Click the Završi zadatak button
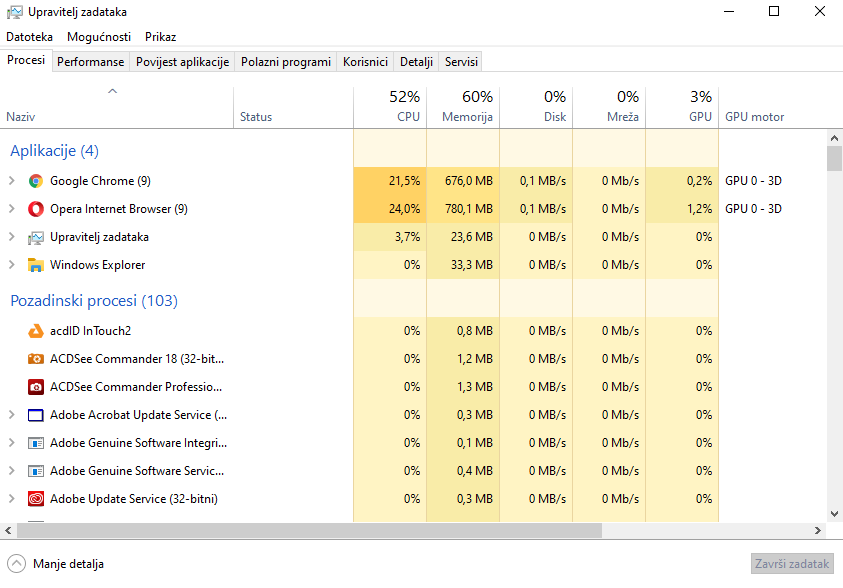 point(792,564)
